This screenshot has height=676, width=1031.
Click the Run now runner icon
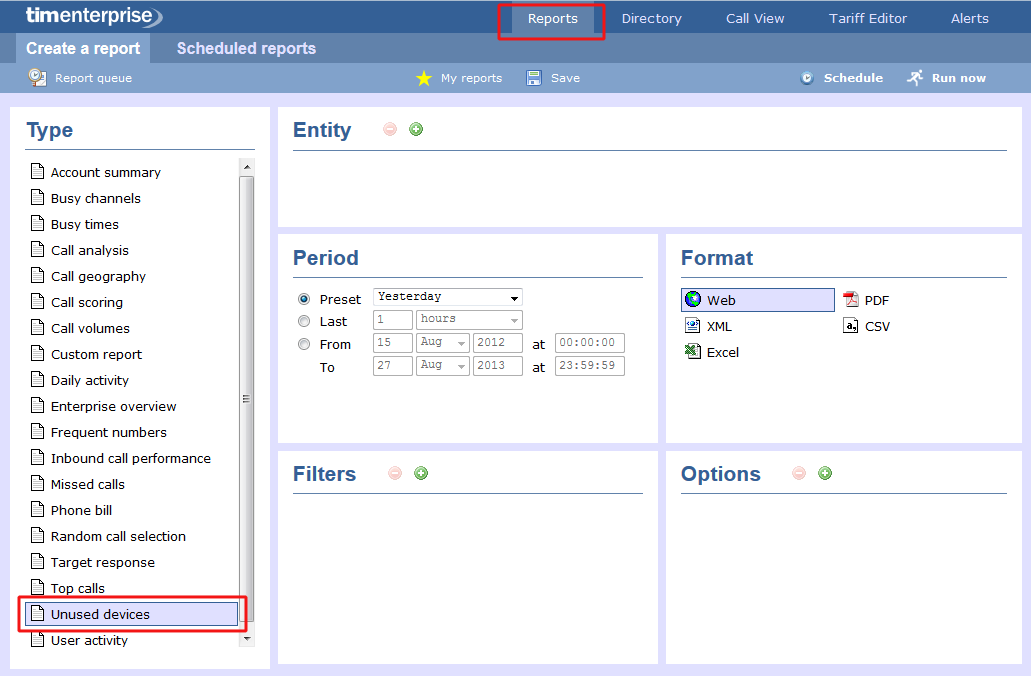[915, 77]
